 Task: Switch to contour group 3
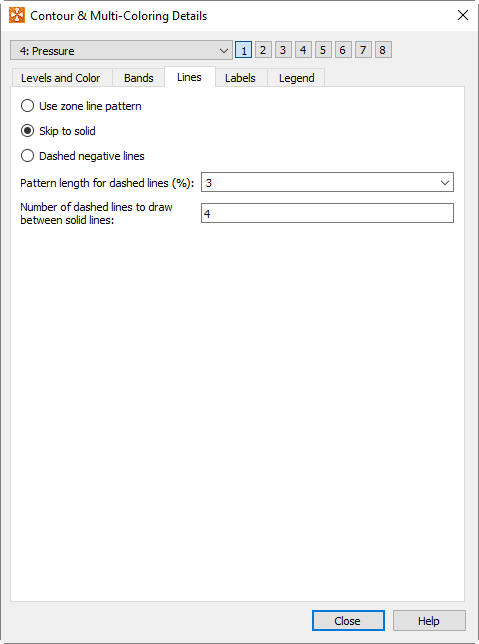283,50
